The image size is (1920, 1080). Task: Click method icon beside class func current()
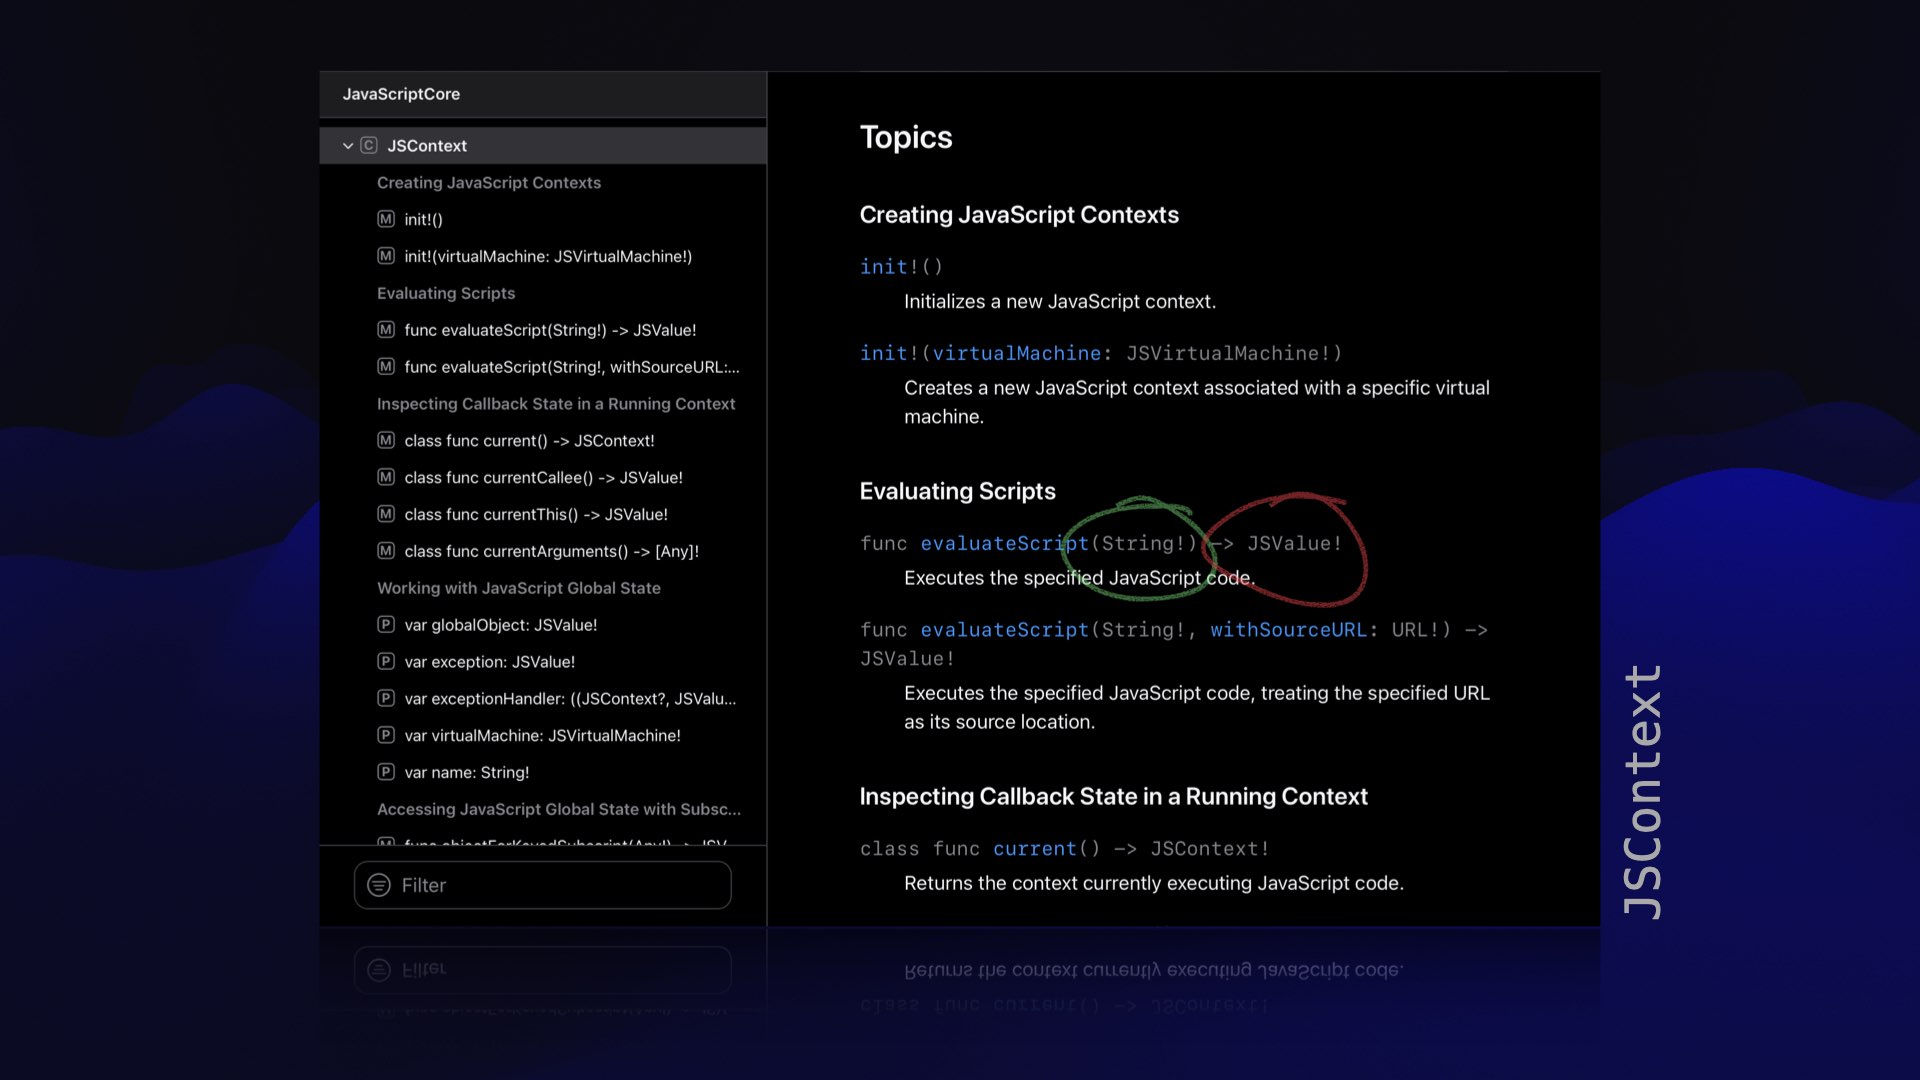point(386,440)
